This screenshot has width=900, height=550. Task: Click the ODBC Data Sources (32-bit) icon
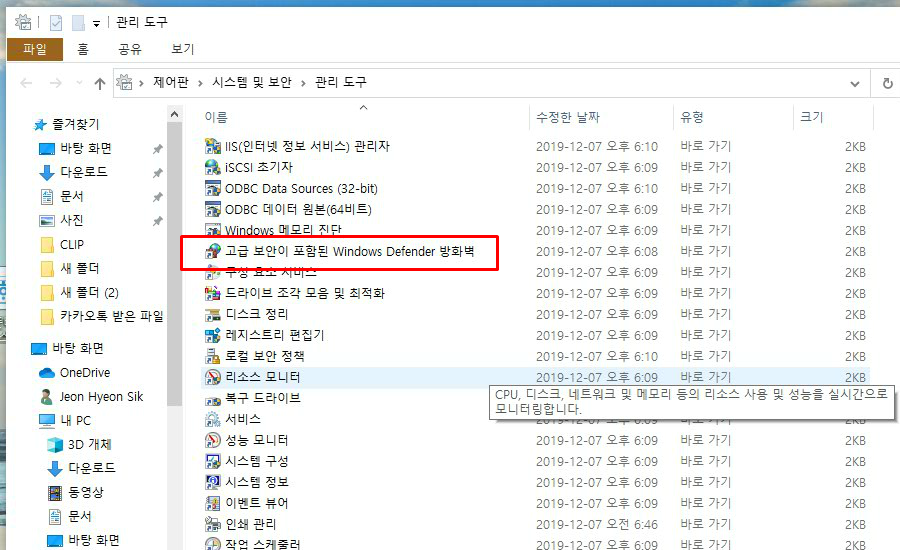pos(213,188)
